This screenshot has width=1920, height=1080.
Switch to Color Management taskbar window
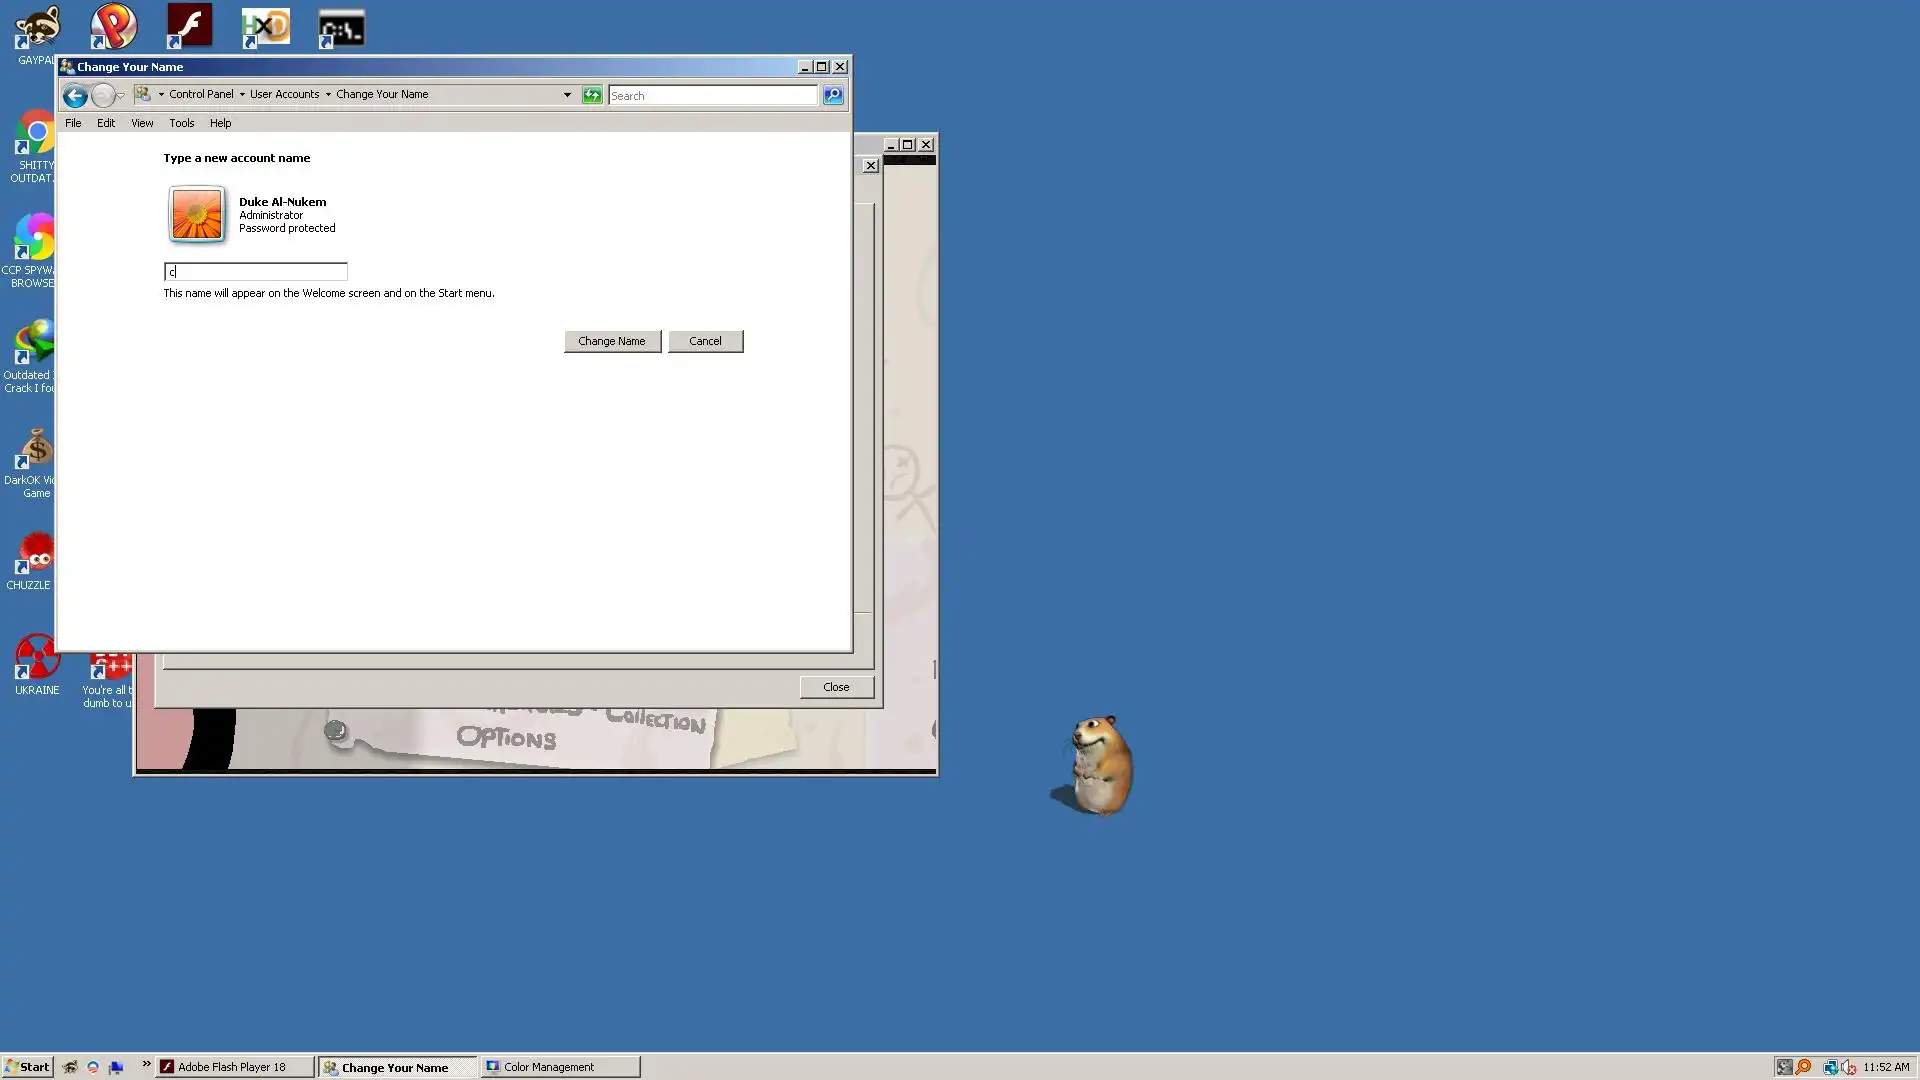(x=559, y=1067)
